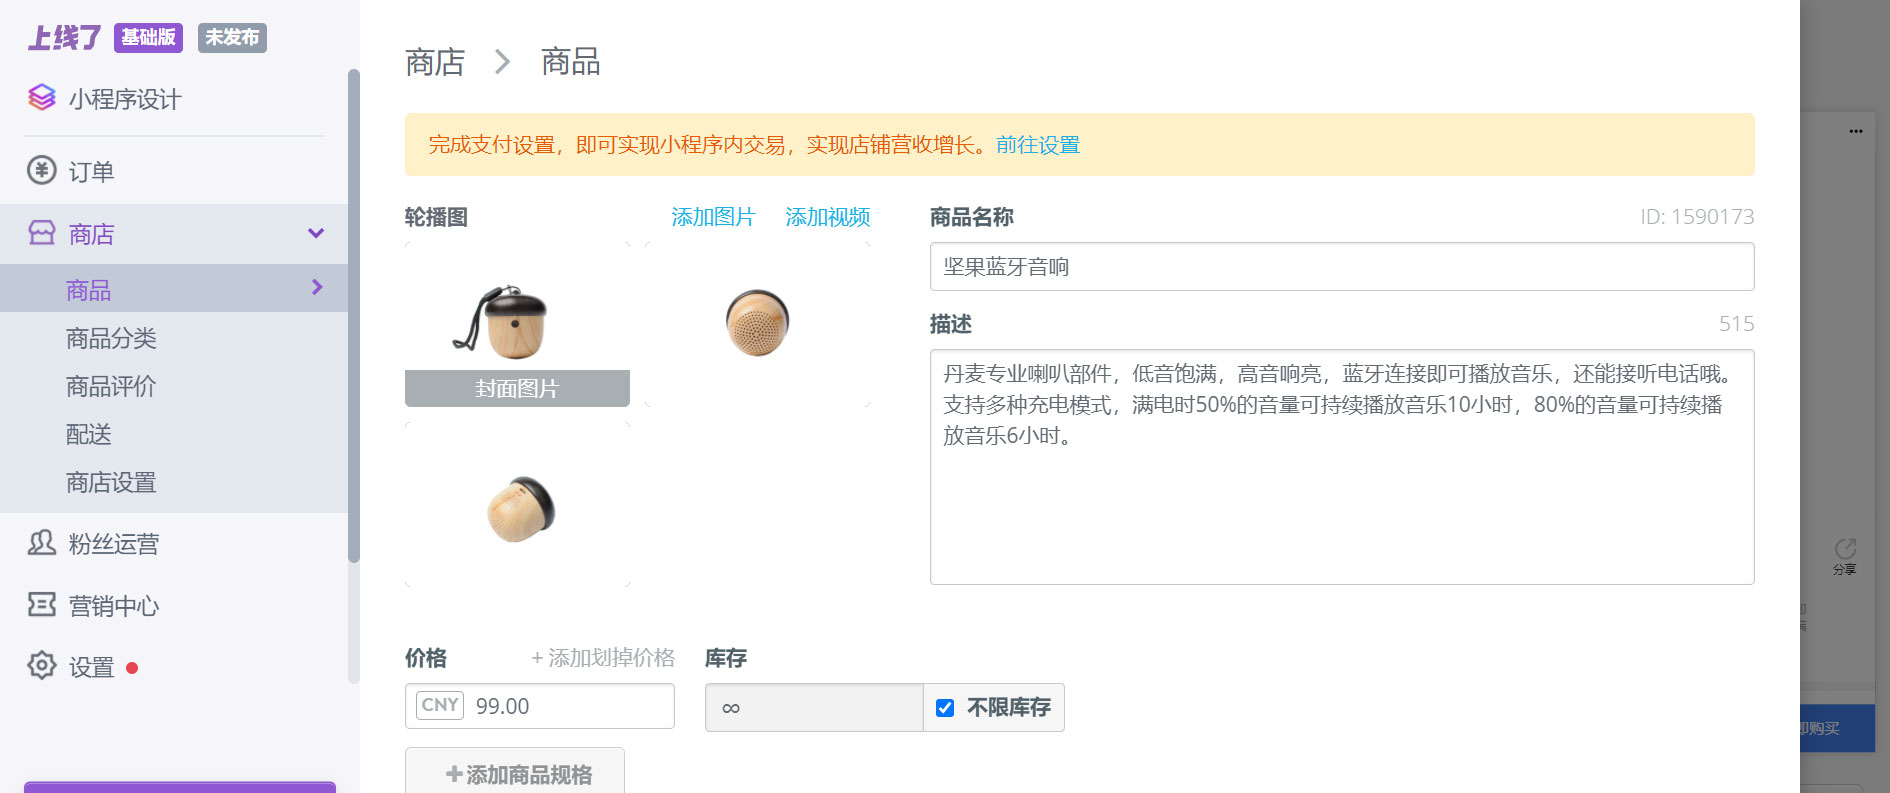Click the 粉丝运营 users icon

42,543
